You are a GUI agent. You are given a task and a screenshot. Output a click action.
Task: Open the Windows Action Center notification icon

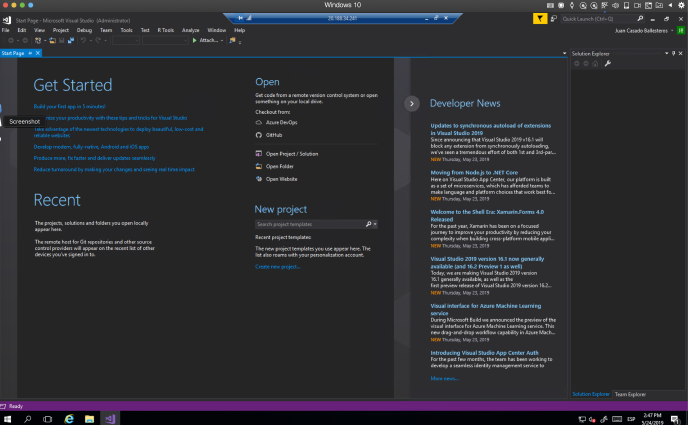point(676,420)
